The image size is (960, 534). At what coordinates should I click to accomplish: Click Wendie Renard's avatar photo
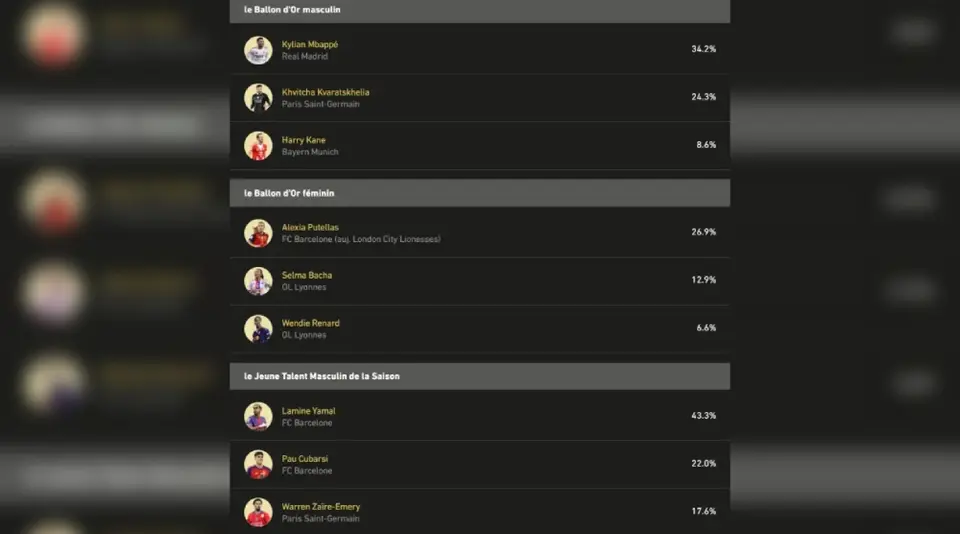(x=258, y=329)
